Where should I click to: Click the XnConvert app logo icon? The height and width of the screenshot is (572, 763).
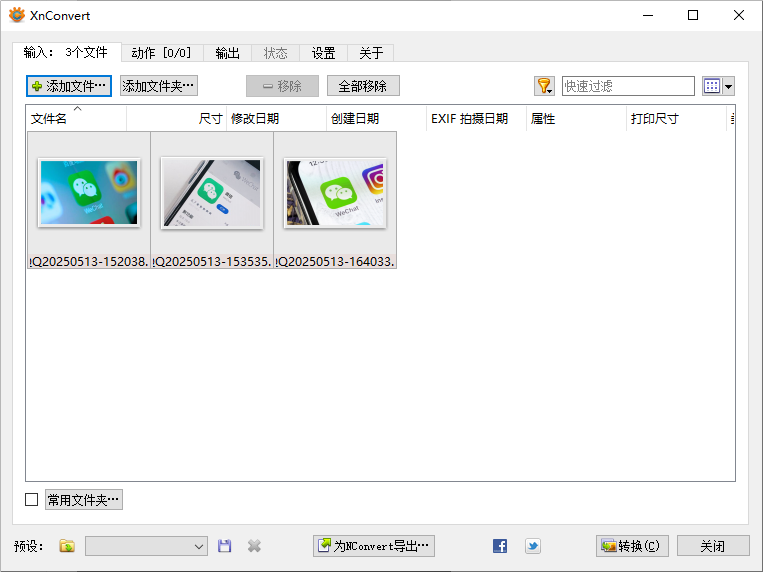point(17,15)
